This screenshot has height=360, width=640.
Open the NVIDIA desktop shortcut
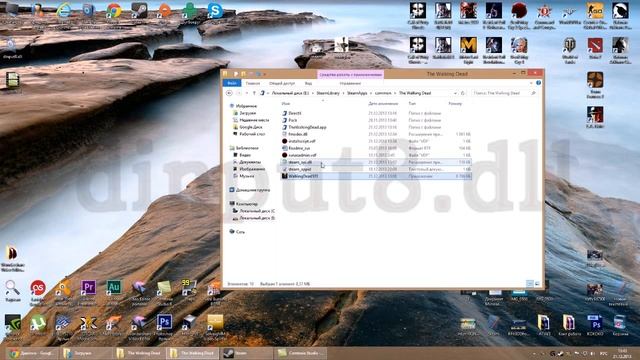coord(13,326)
